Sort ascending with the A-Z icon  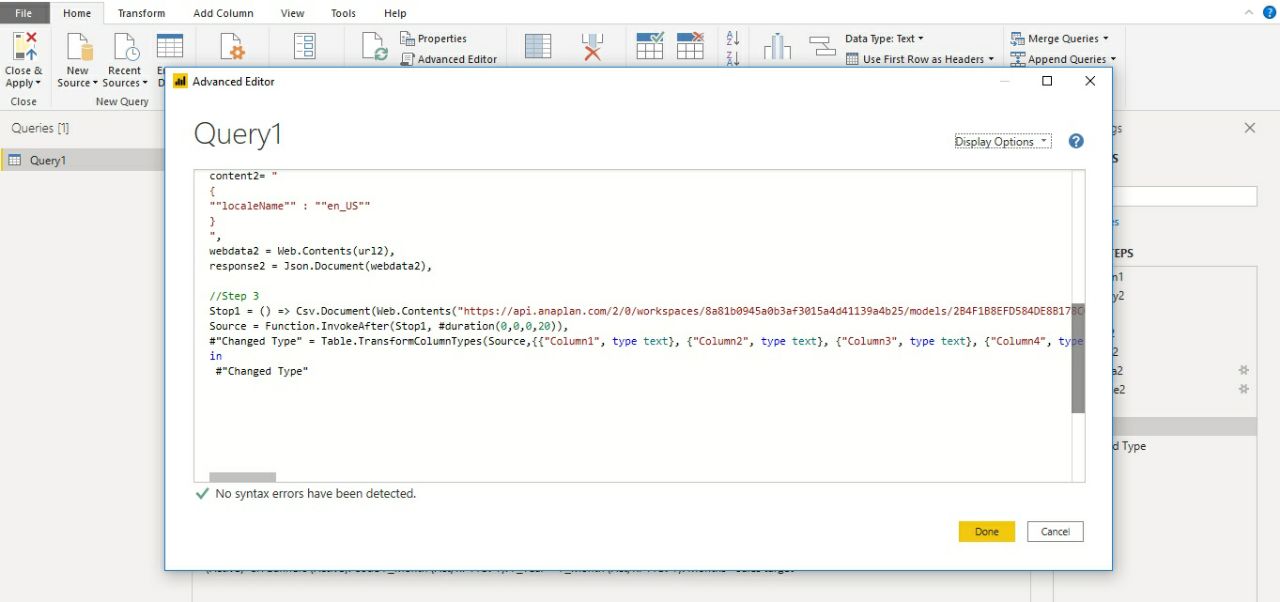pos(732,38)
